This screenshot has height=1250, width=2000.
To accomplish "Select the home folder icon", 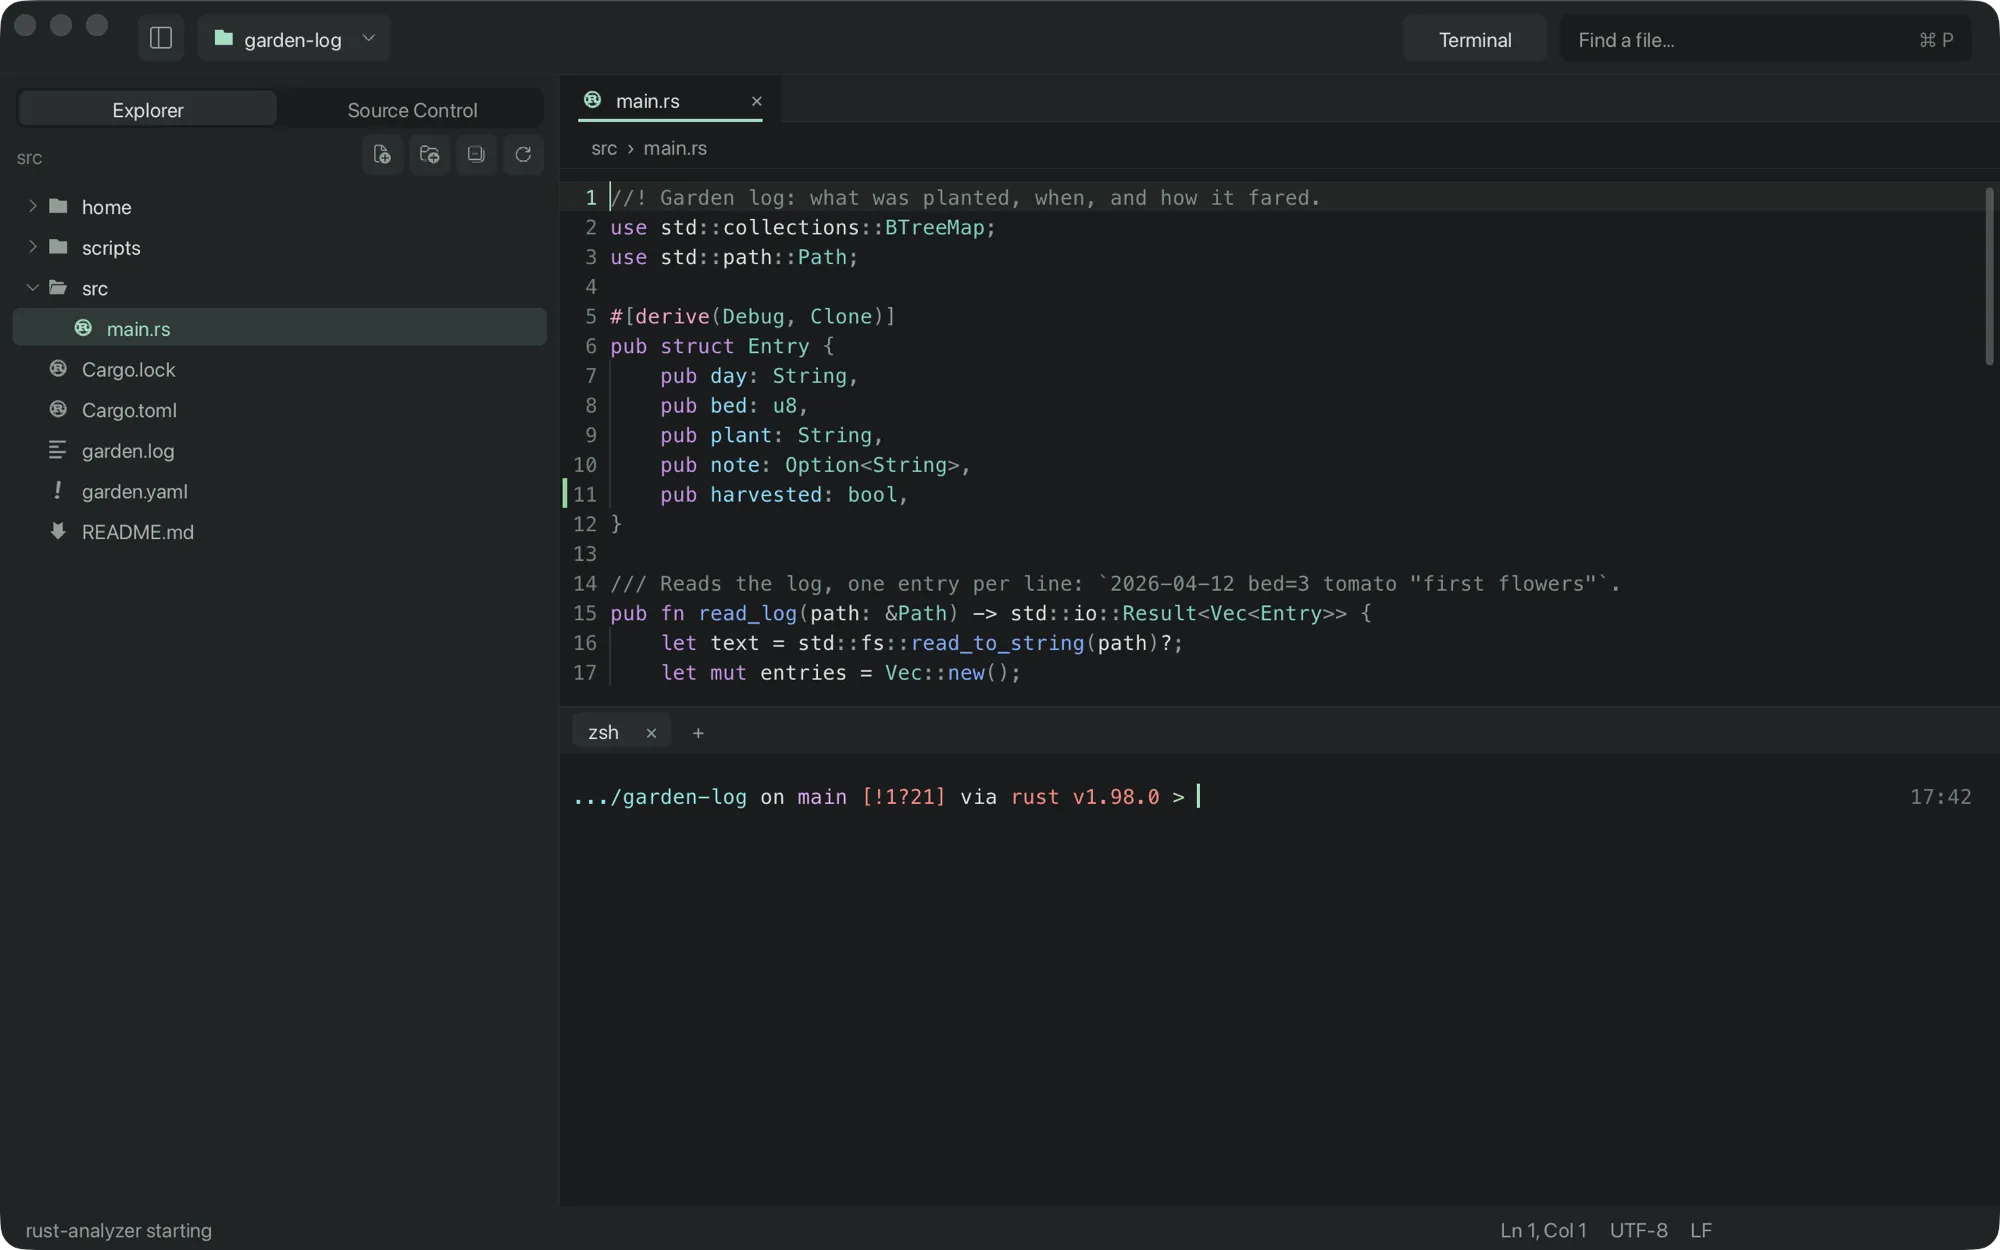I will coord(59,206).
